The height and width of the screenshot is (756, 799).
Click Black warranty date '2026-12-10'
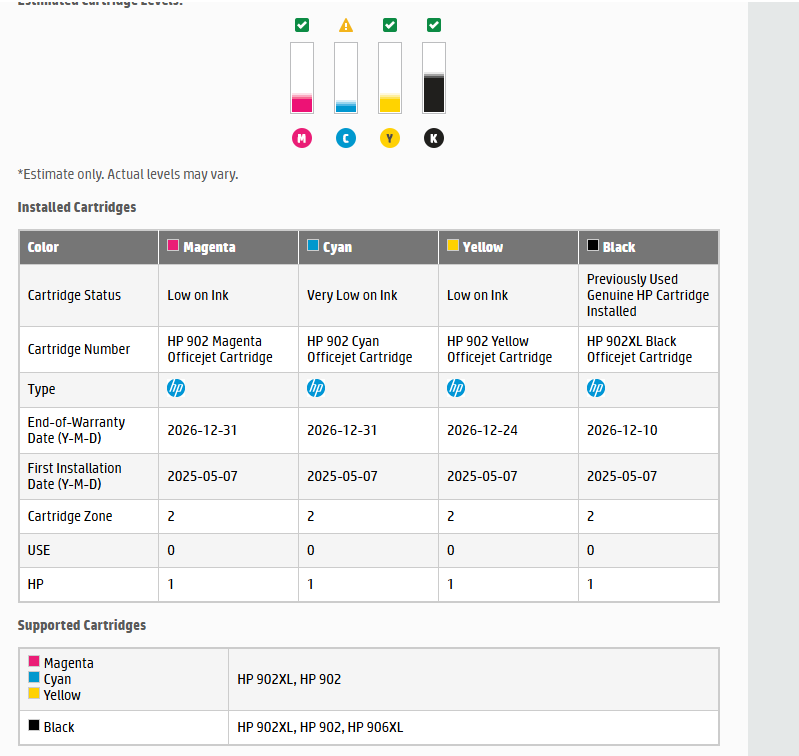coord(622,430)
